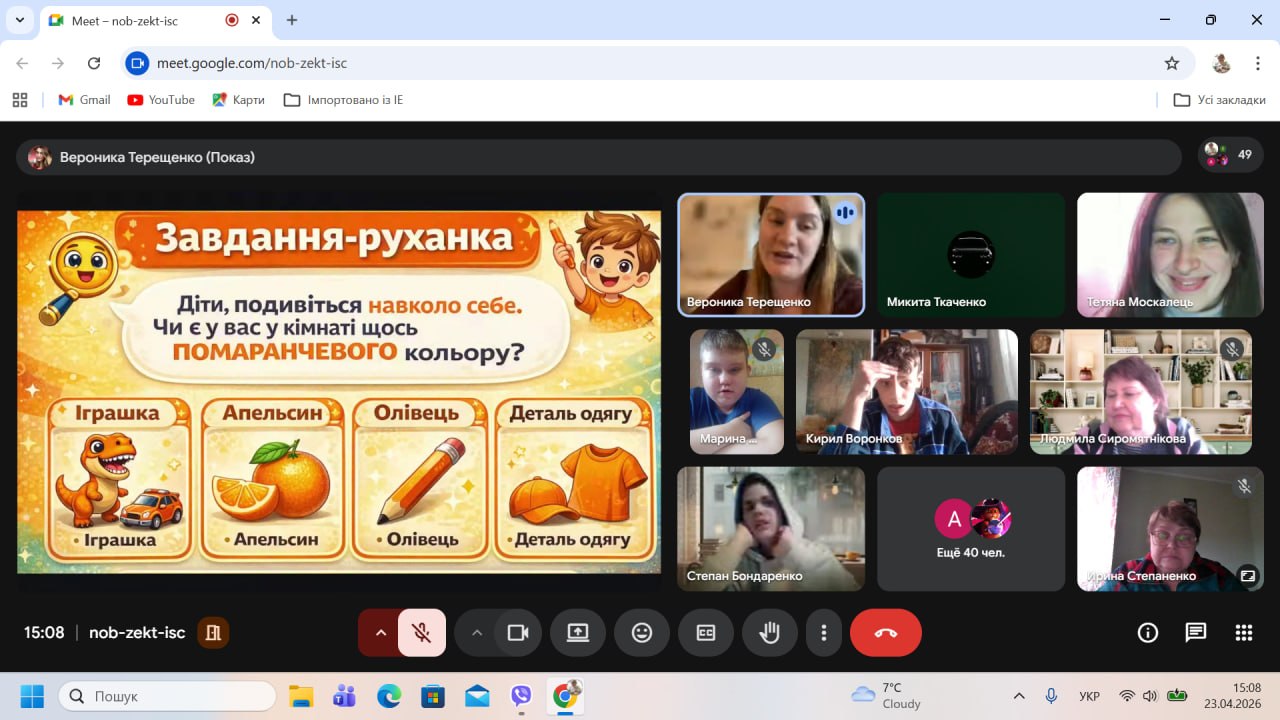Expand audio settings arrow beside microphone
The height and width of the screenshot is (720, 1280).
[x=380, y=632]
